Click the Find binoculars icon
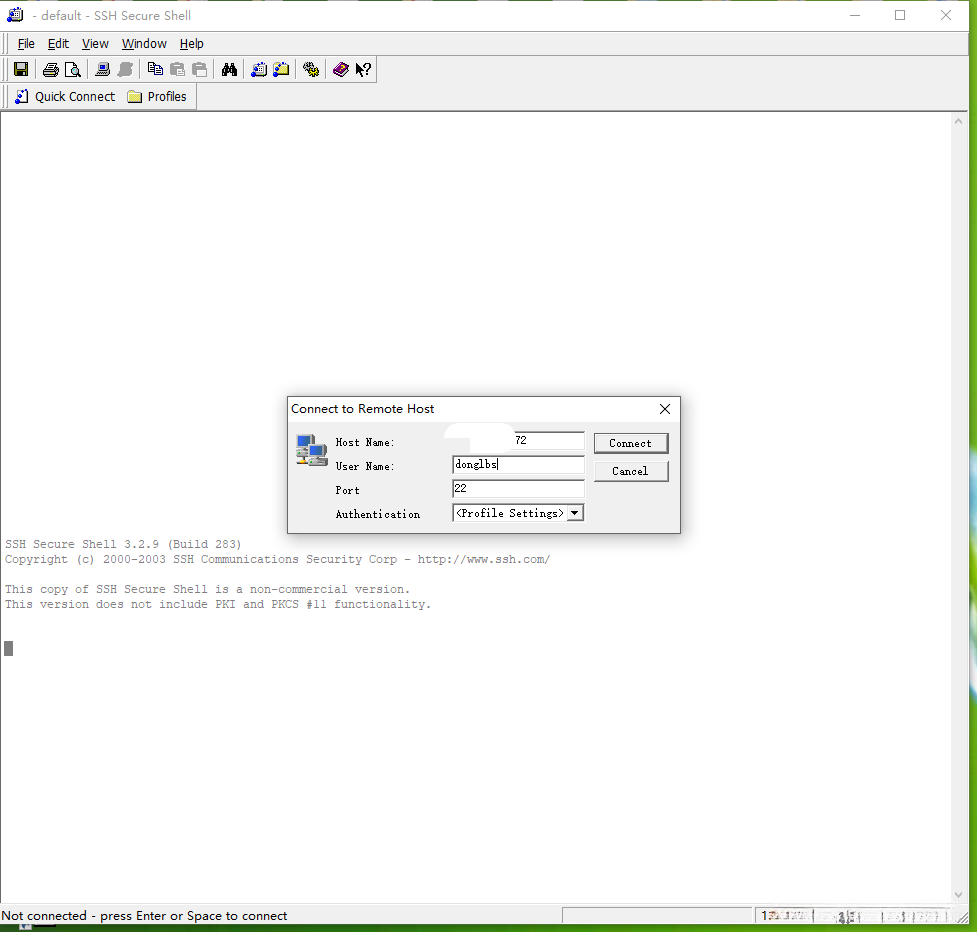This screenshot has width=977, height=932. tap(229, 69)
